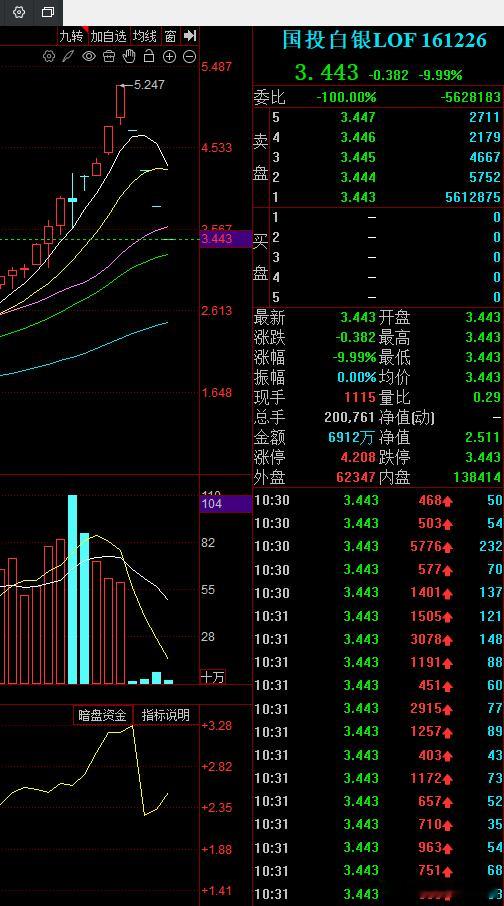This screenshot has width=504, height=906.
Task: Click the collapse-panel arrow icon after 窗
Action: (190, 36)
